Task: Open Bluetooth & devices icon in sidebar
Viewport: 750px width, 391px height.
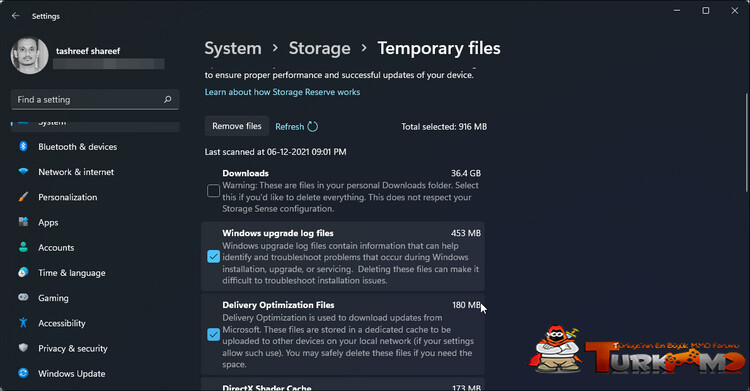Action: 23,146
